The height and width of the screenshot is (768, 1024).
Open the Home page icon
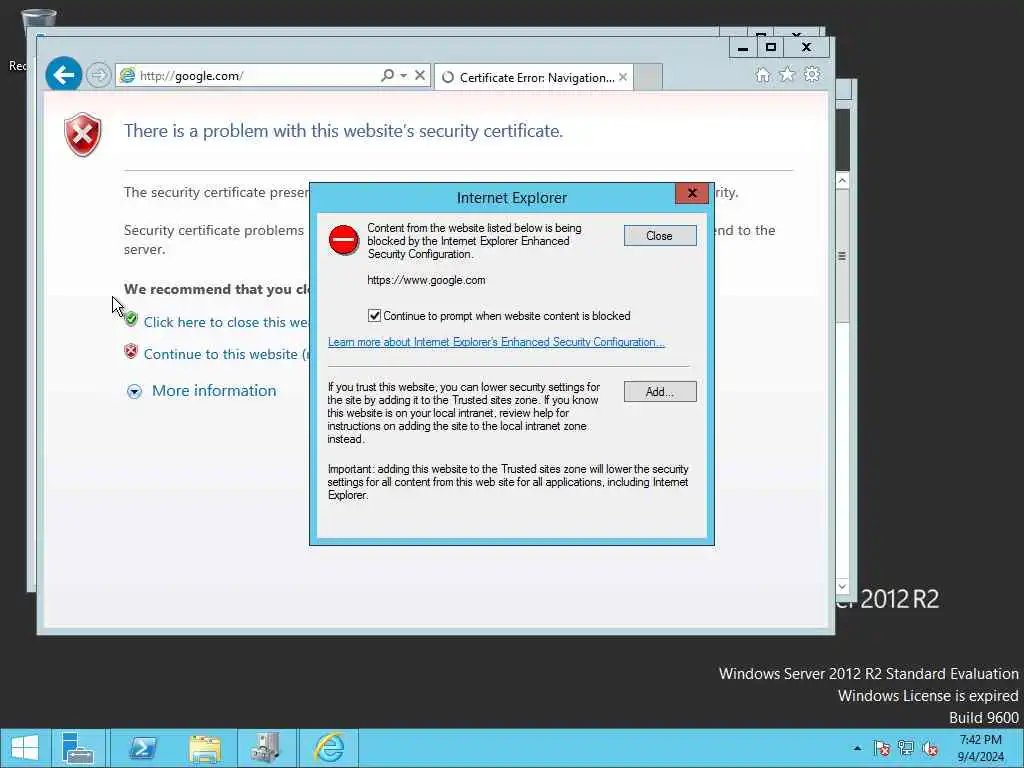762,75
